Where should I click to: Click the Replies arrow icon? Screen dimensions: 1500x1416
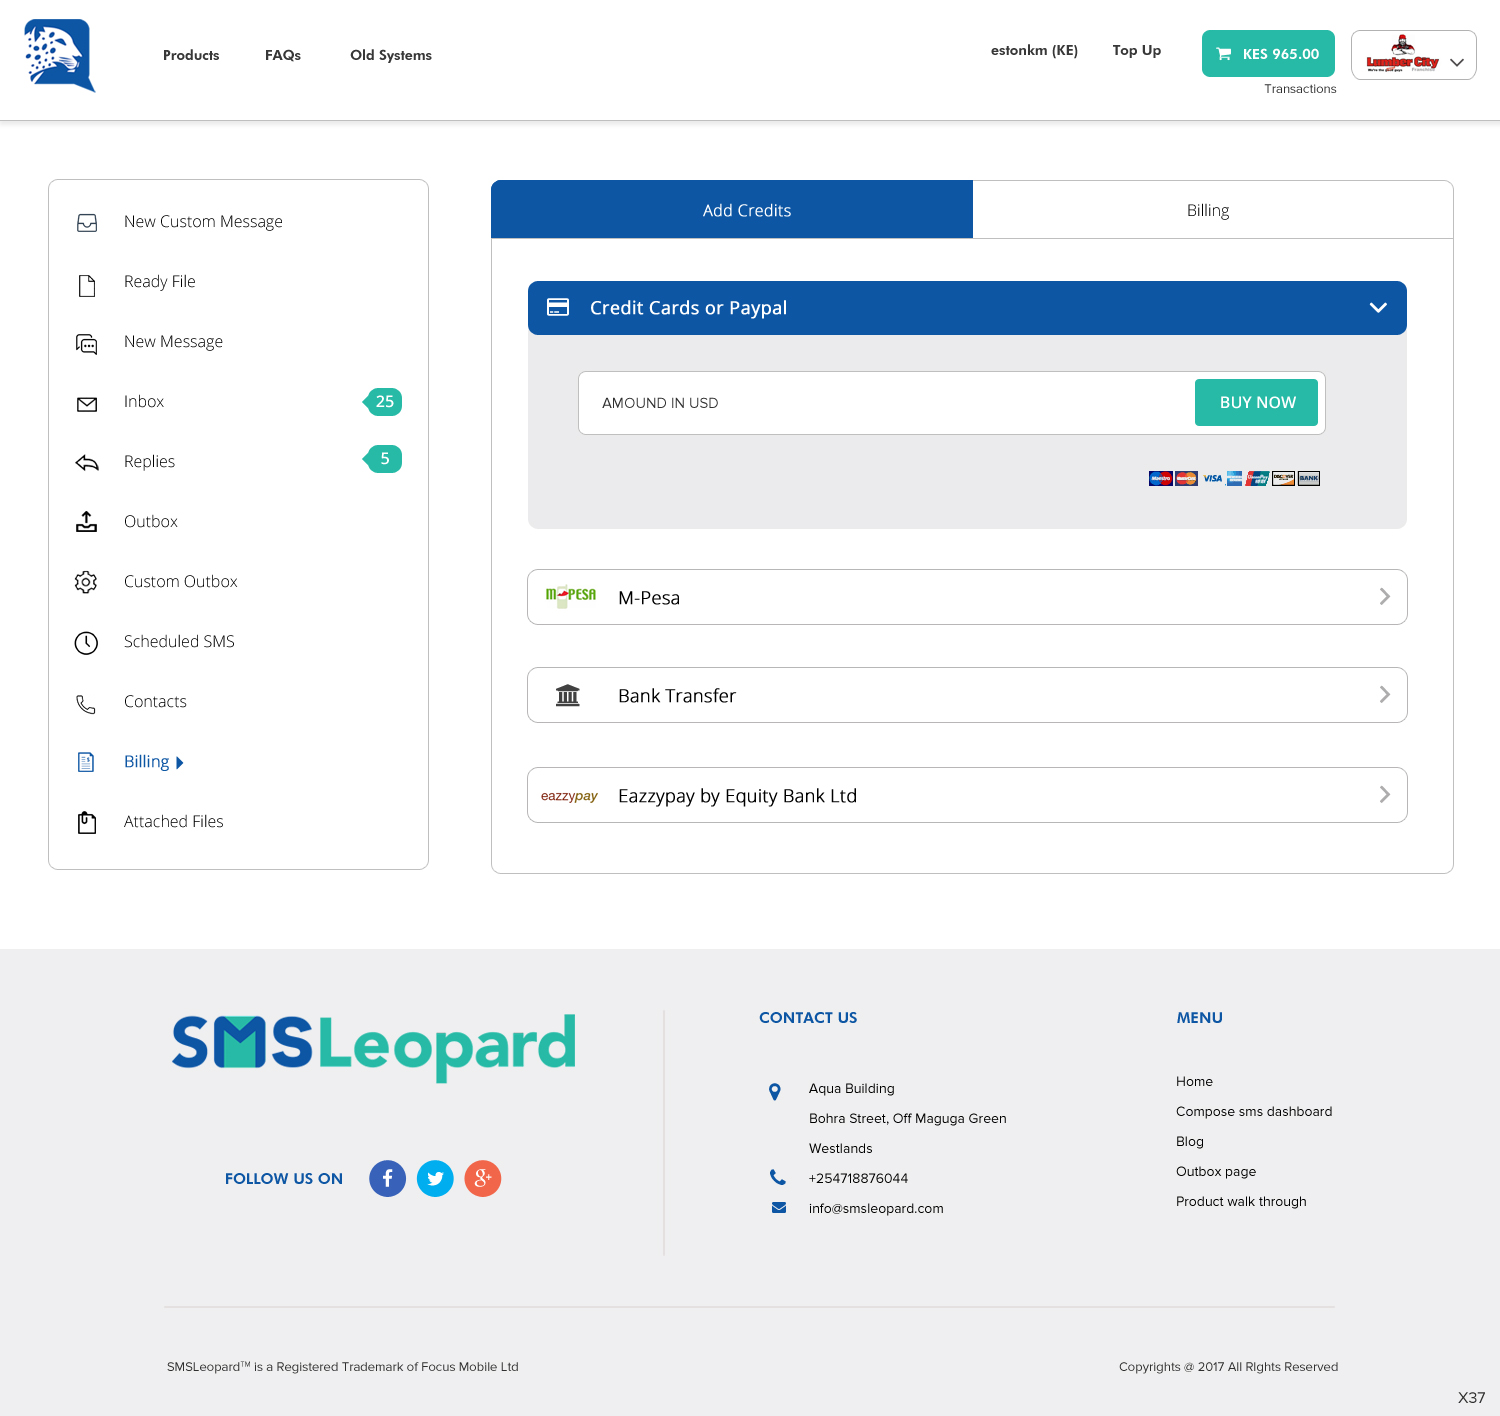tap(87, 462)
